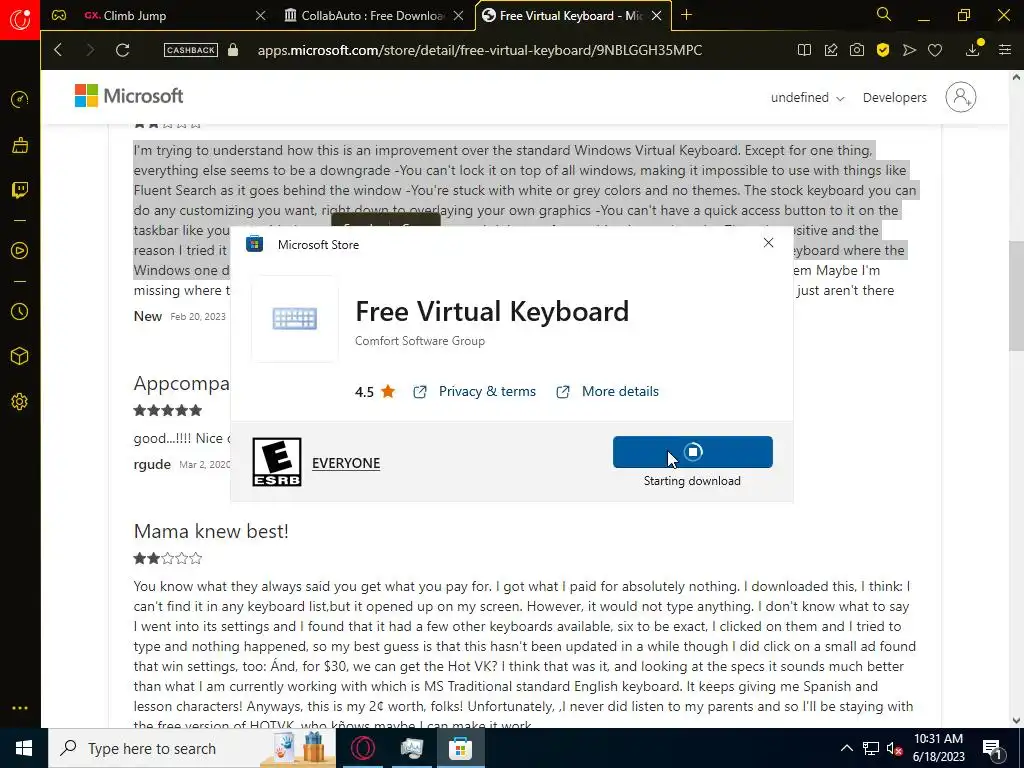Viewport: 1024px width, 768px height.
Task: Click the EVERYONE rating link
Action: (x=345, y=463)
